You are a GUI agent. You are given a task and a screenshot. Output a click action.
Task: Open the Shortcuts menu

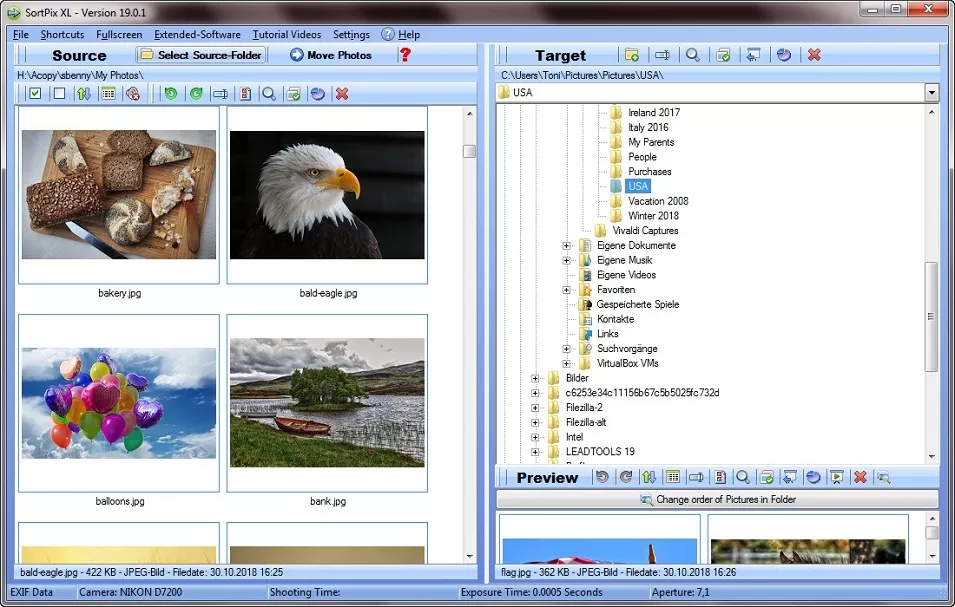[62, 35]
